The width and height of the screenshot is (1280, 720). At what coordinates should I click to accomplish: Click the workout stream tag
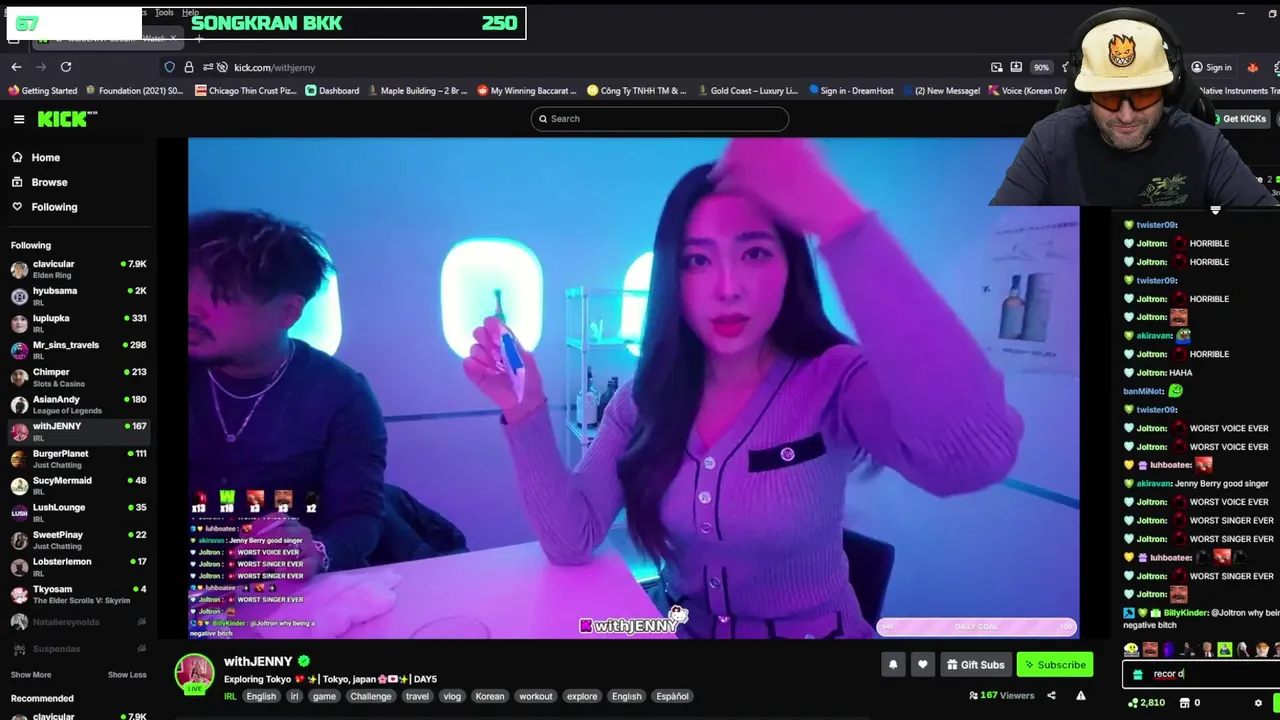(x=535, y=696)
